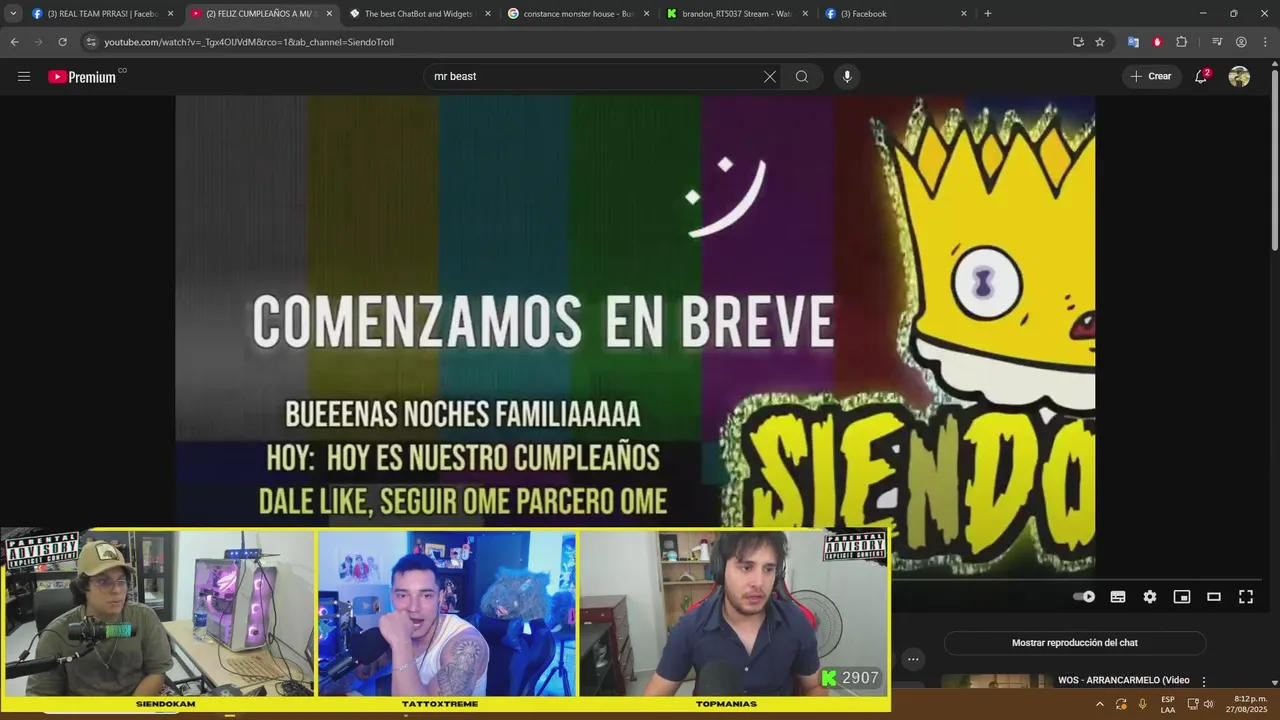1280x720 pixels.
Task: Open the Extensions puzzle menu
Action: pyautogui.click(x=1181, y=42)
